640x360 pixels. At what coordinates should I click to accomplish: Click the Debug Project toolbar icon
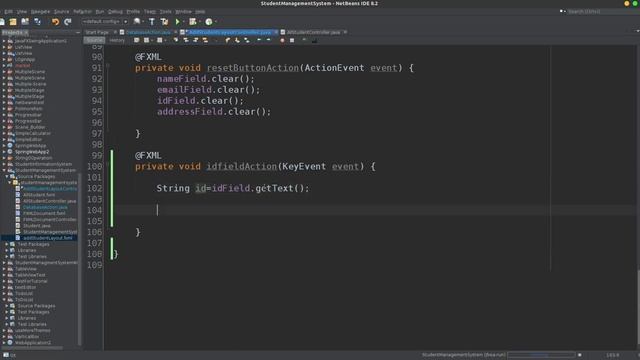click(x=193, y=22)
